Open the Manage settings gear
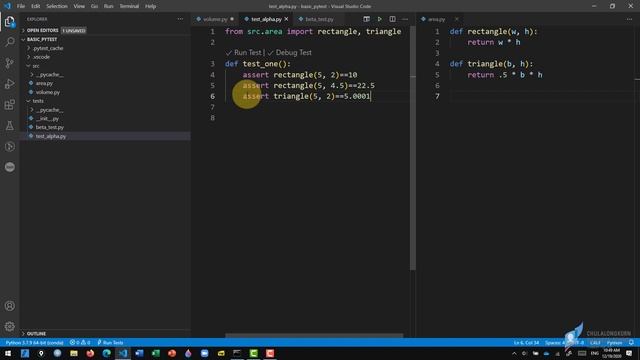This screenshot has height=360, width=640. (9, 326)
